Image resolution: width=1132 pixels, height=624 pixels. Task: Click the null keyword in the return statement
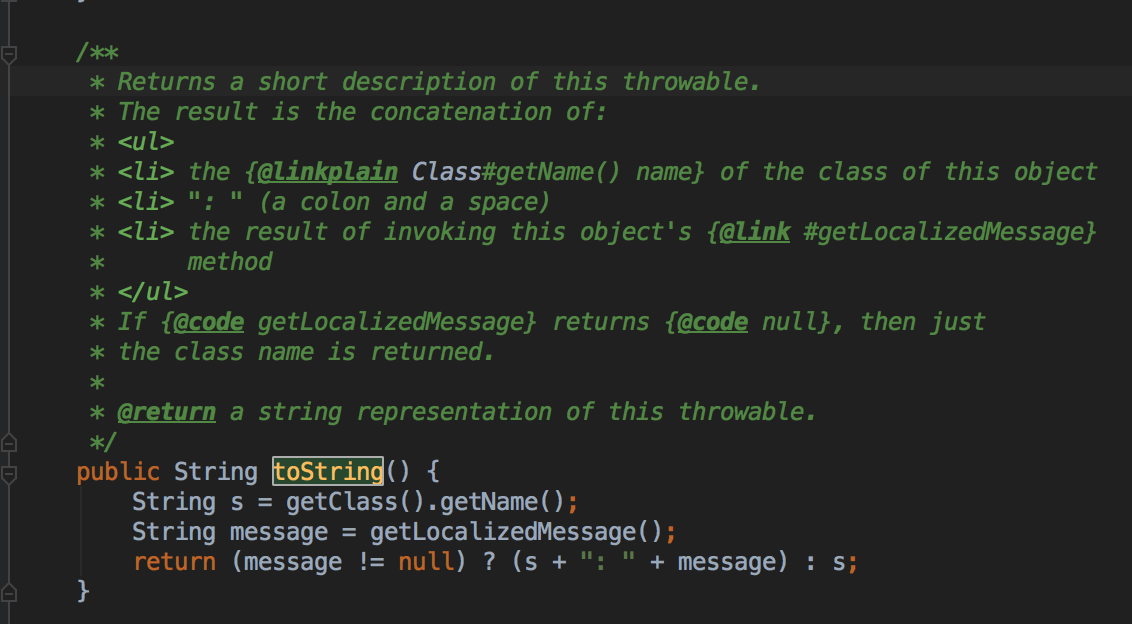coord(425,561)
